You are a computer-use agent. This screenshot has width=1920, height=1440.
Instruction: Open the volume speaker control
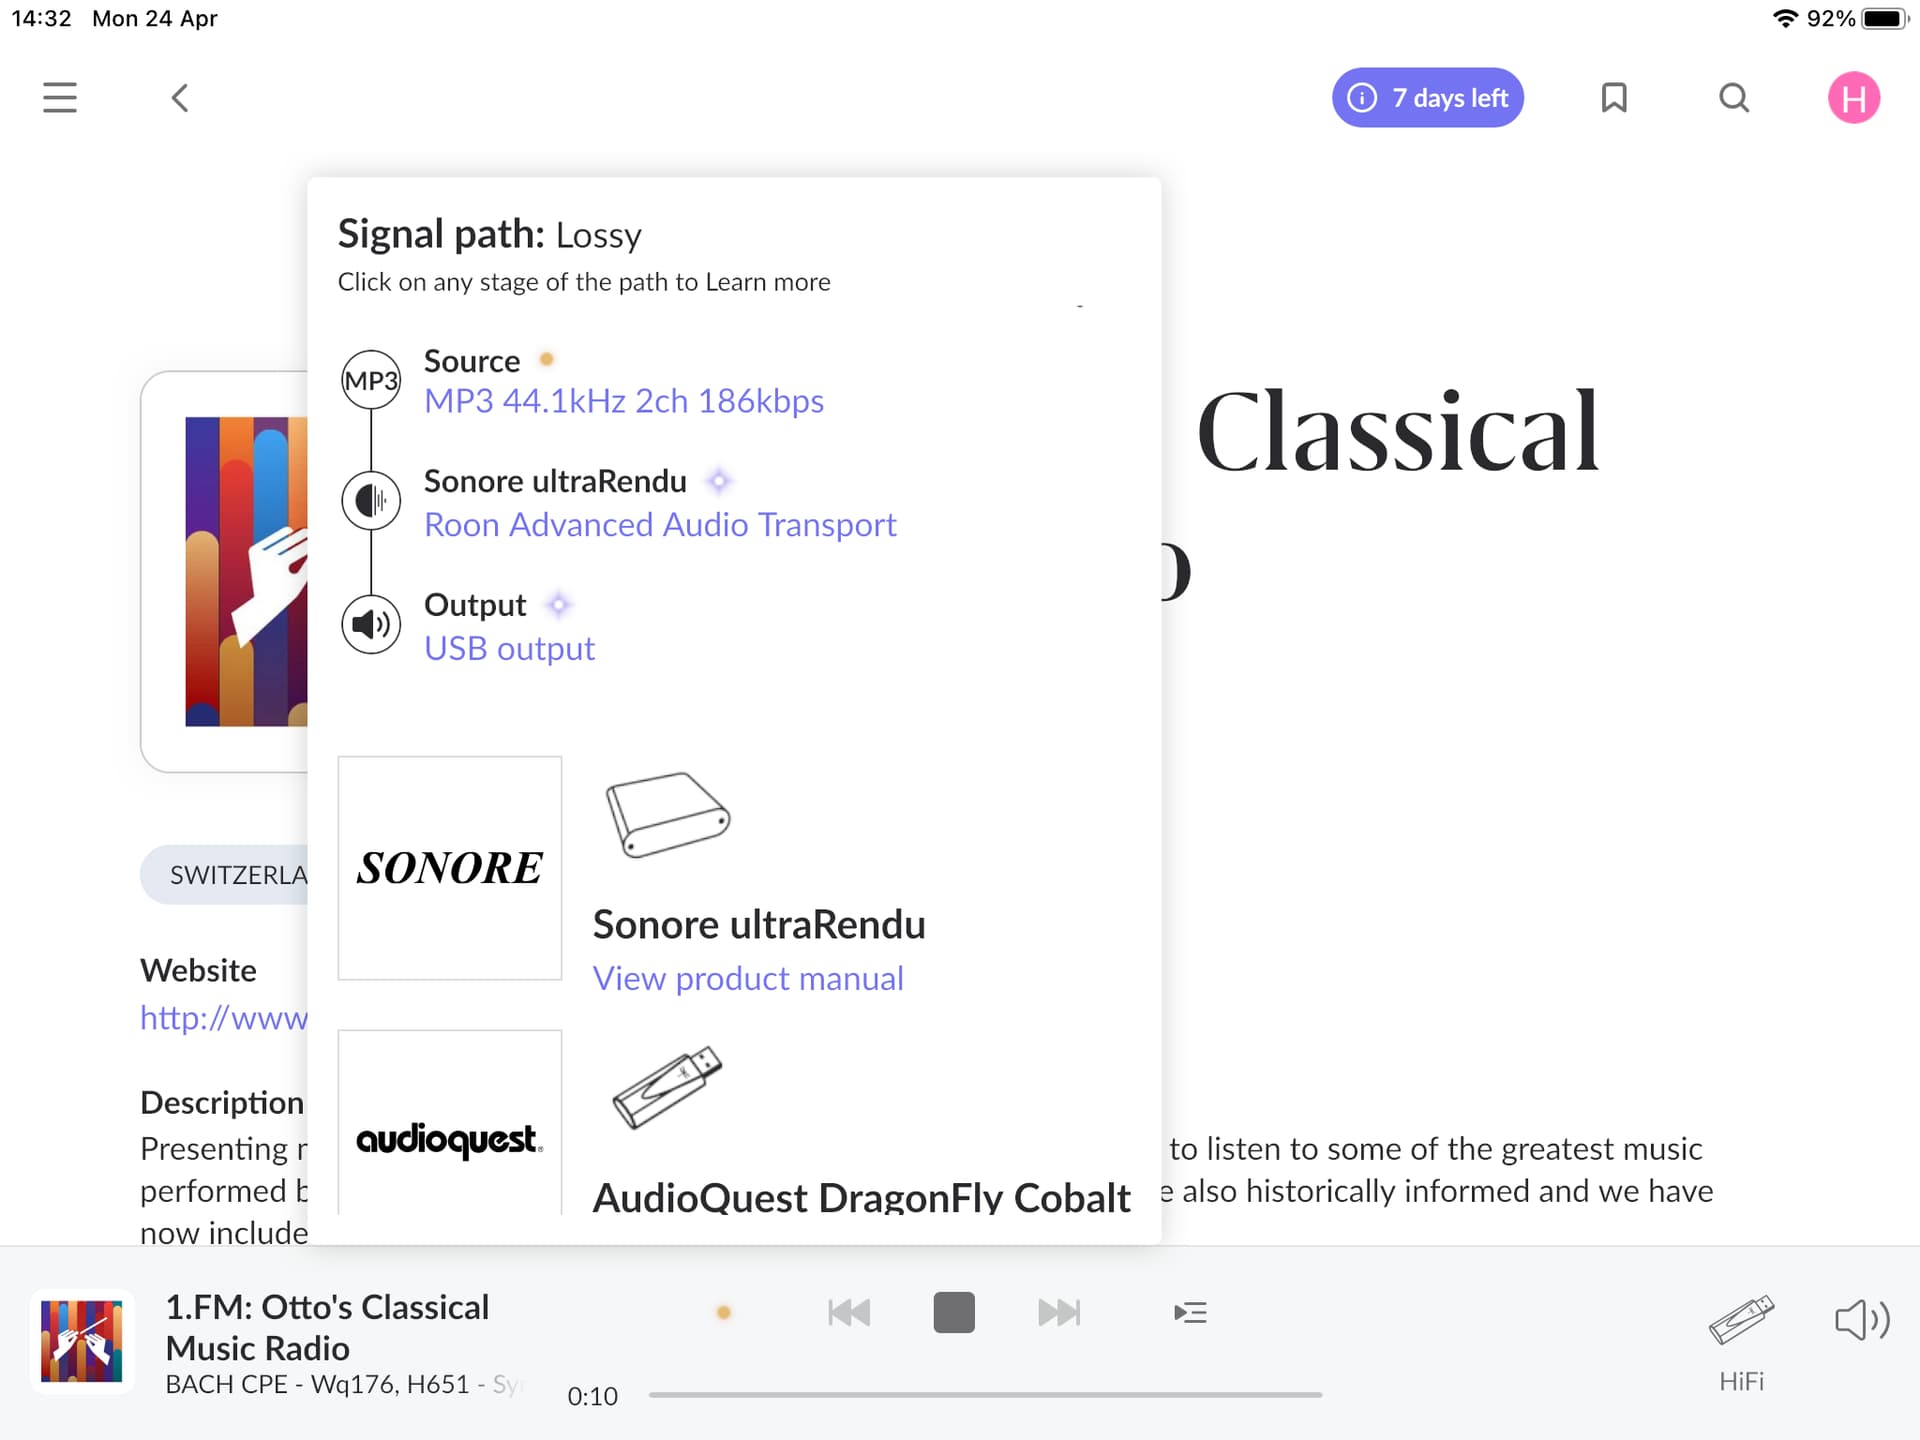point(1862,1320)
